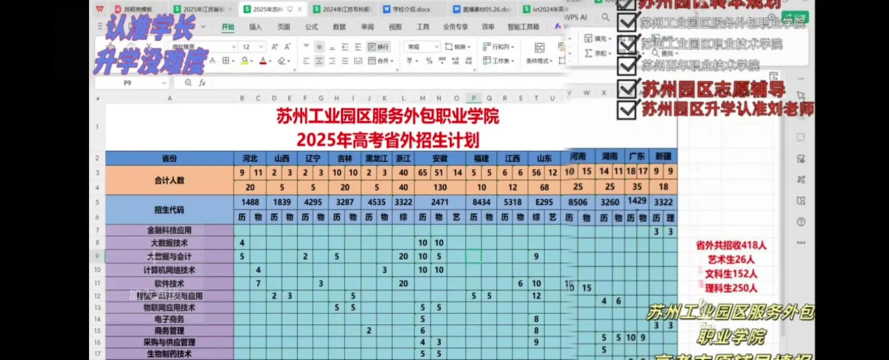Apply thousands separator style
Screen dimensions: 889x360
tap(442, 61)
